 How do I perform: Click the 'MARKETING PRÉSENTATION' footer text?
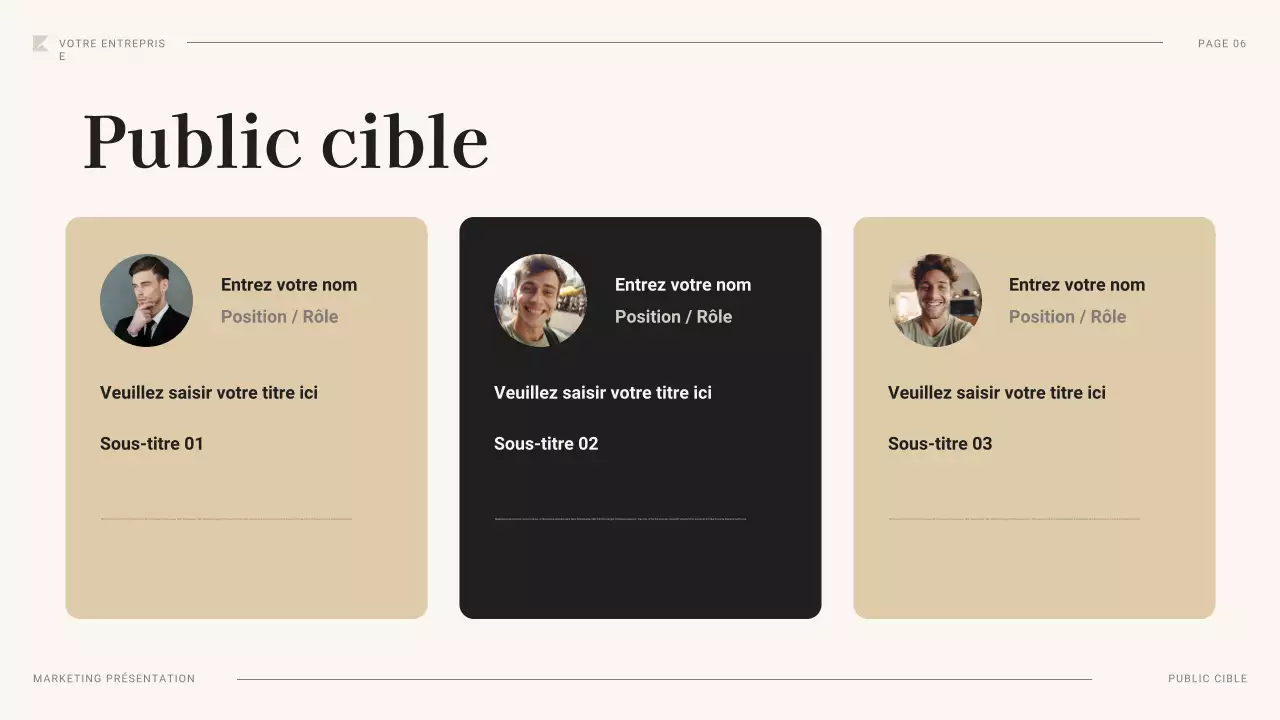[x=114, y=679]
